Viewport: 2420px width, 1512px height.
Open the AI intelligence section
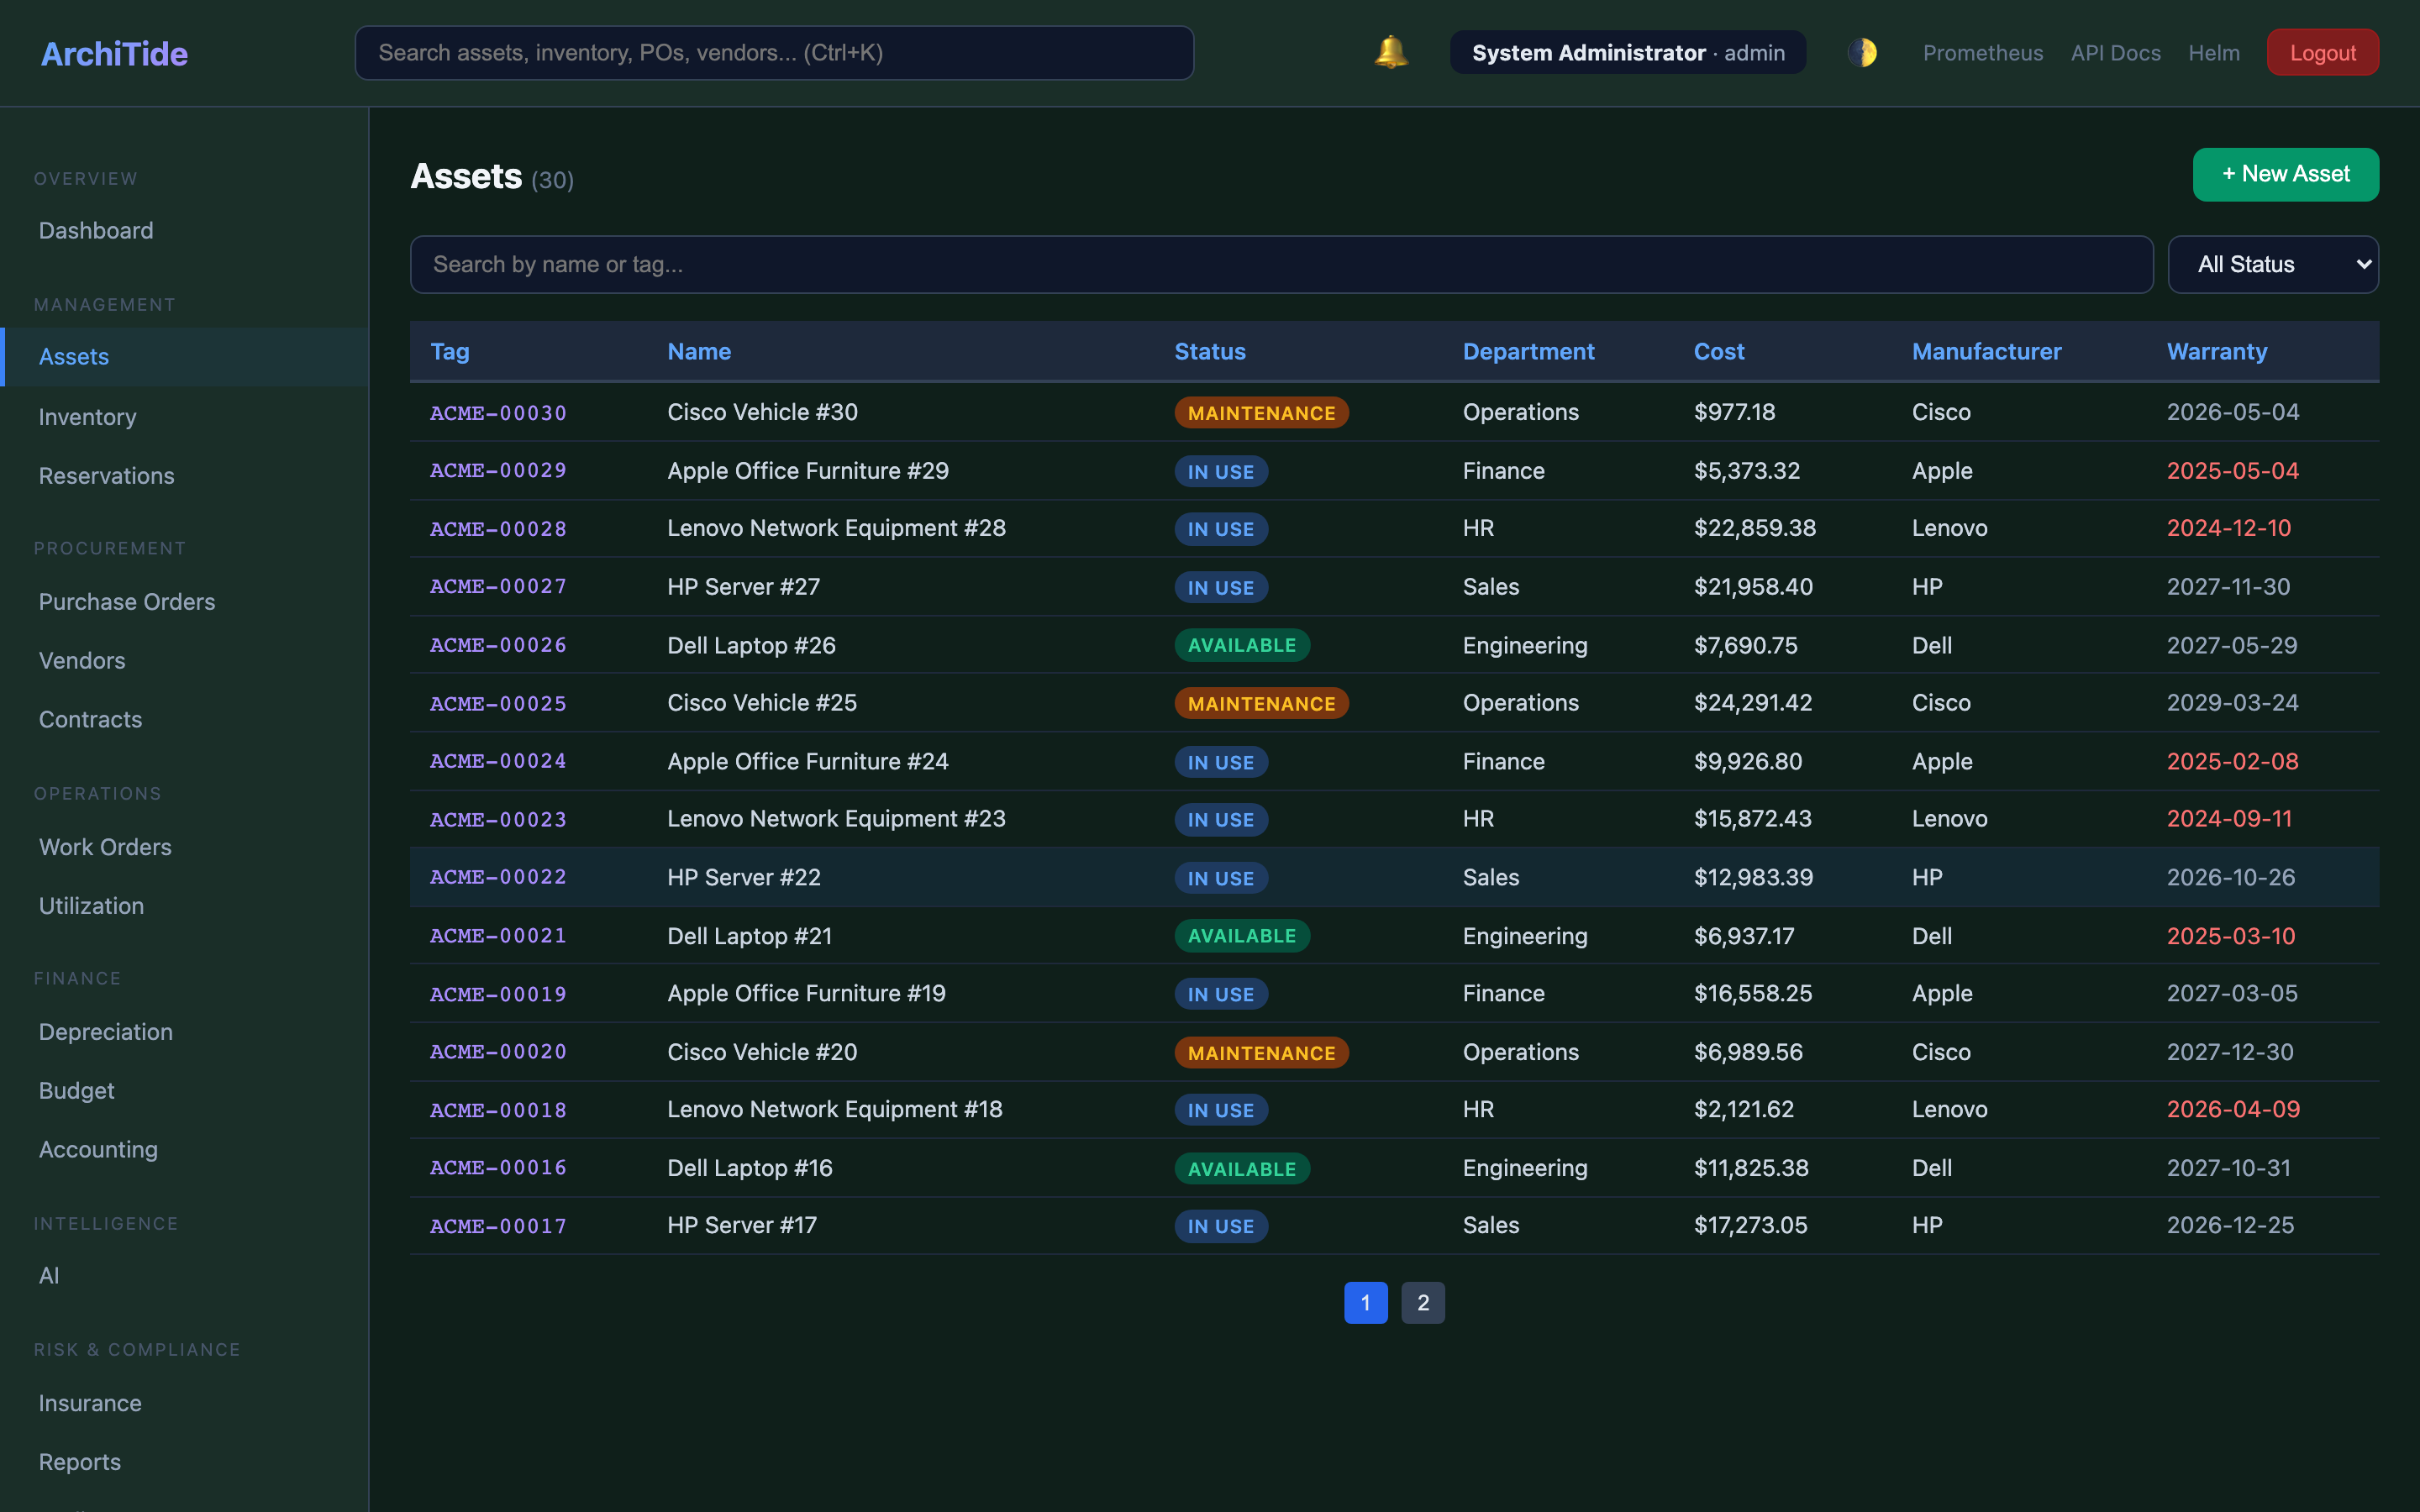[x=48, y=1275]
